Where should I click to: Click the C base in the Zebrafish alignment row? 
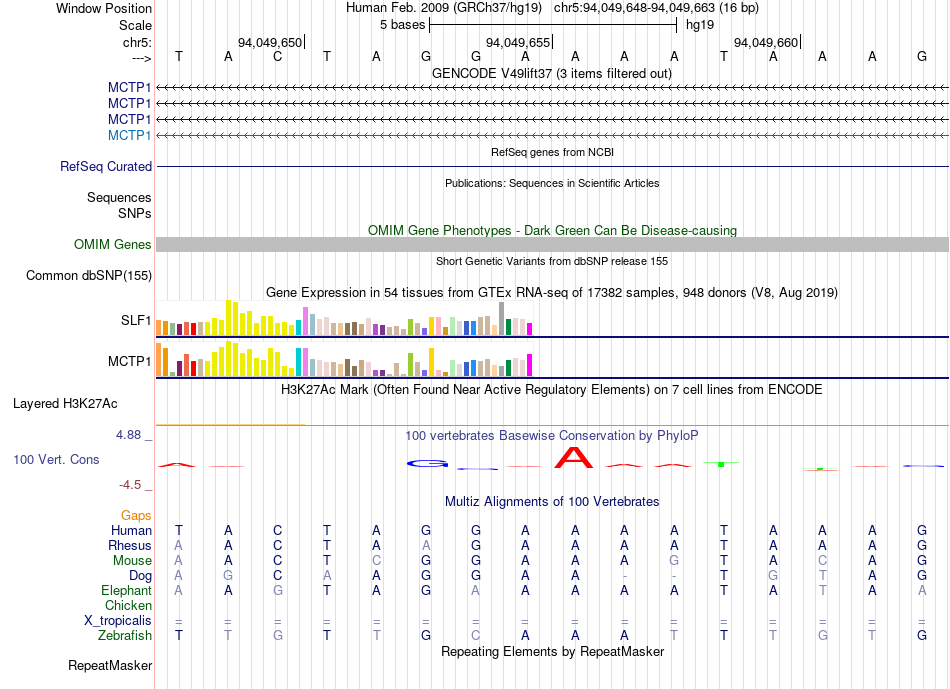476,635
